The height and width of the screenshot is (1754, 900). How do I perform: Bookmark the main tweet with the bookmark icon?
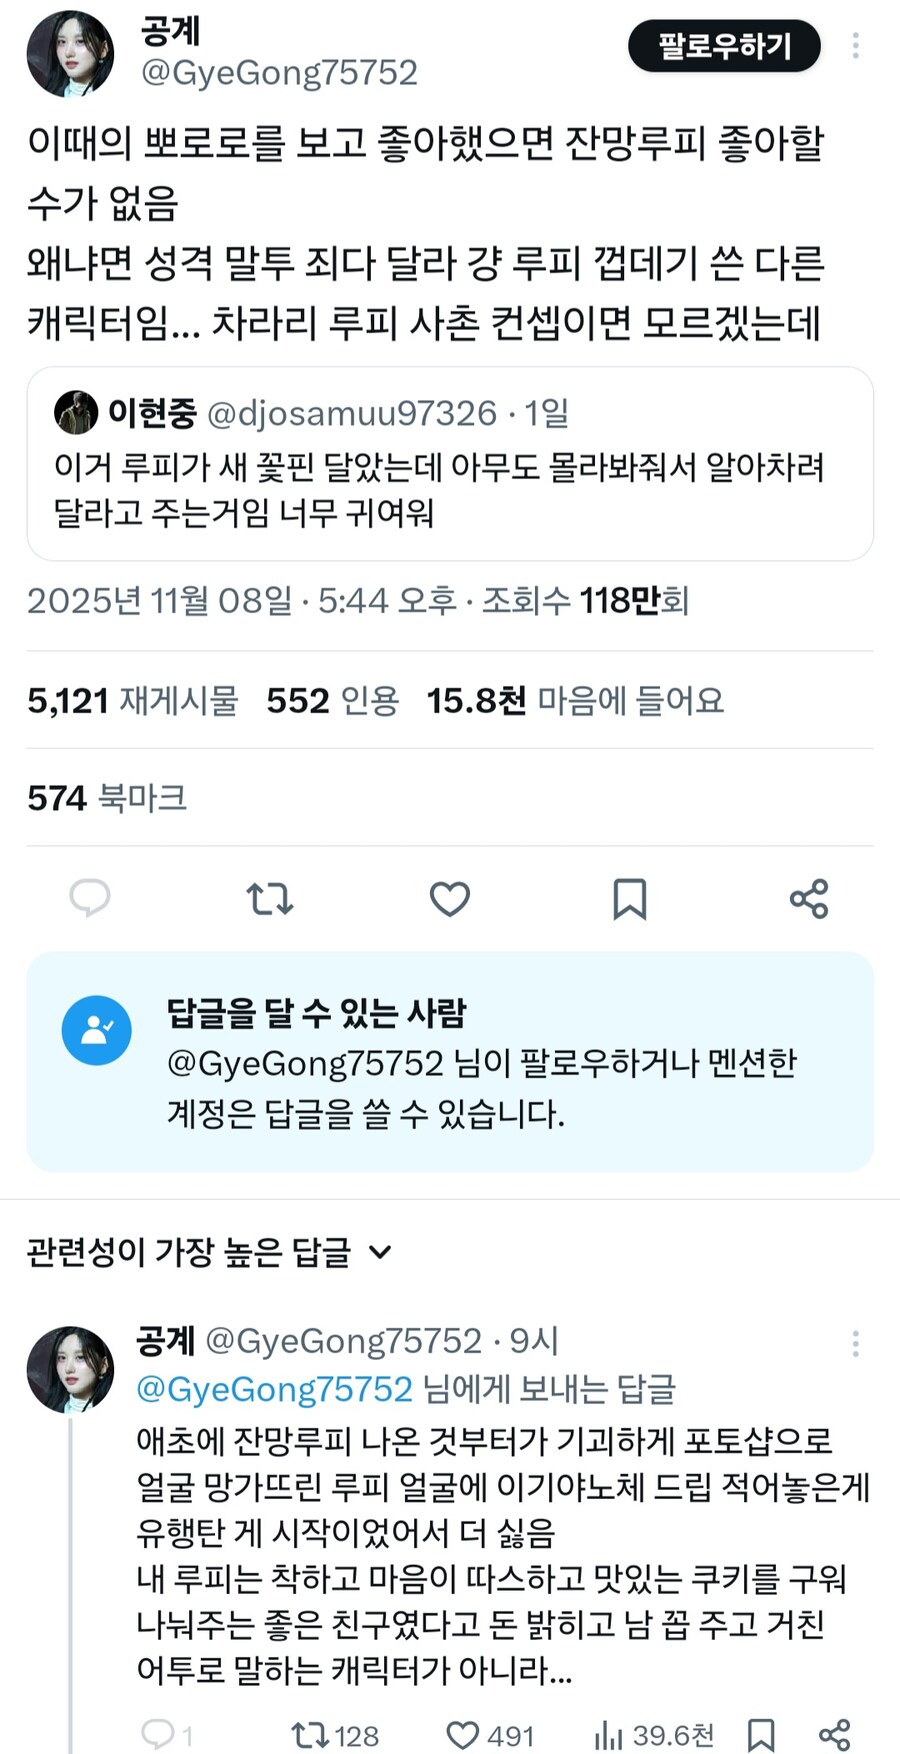629,899
